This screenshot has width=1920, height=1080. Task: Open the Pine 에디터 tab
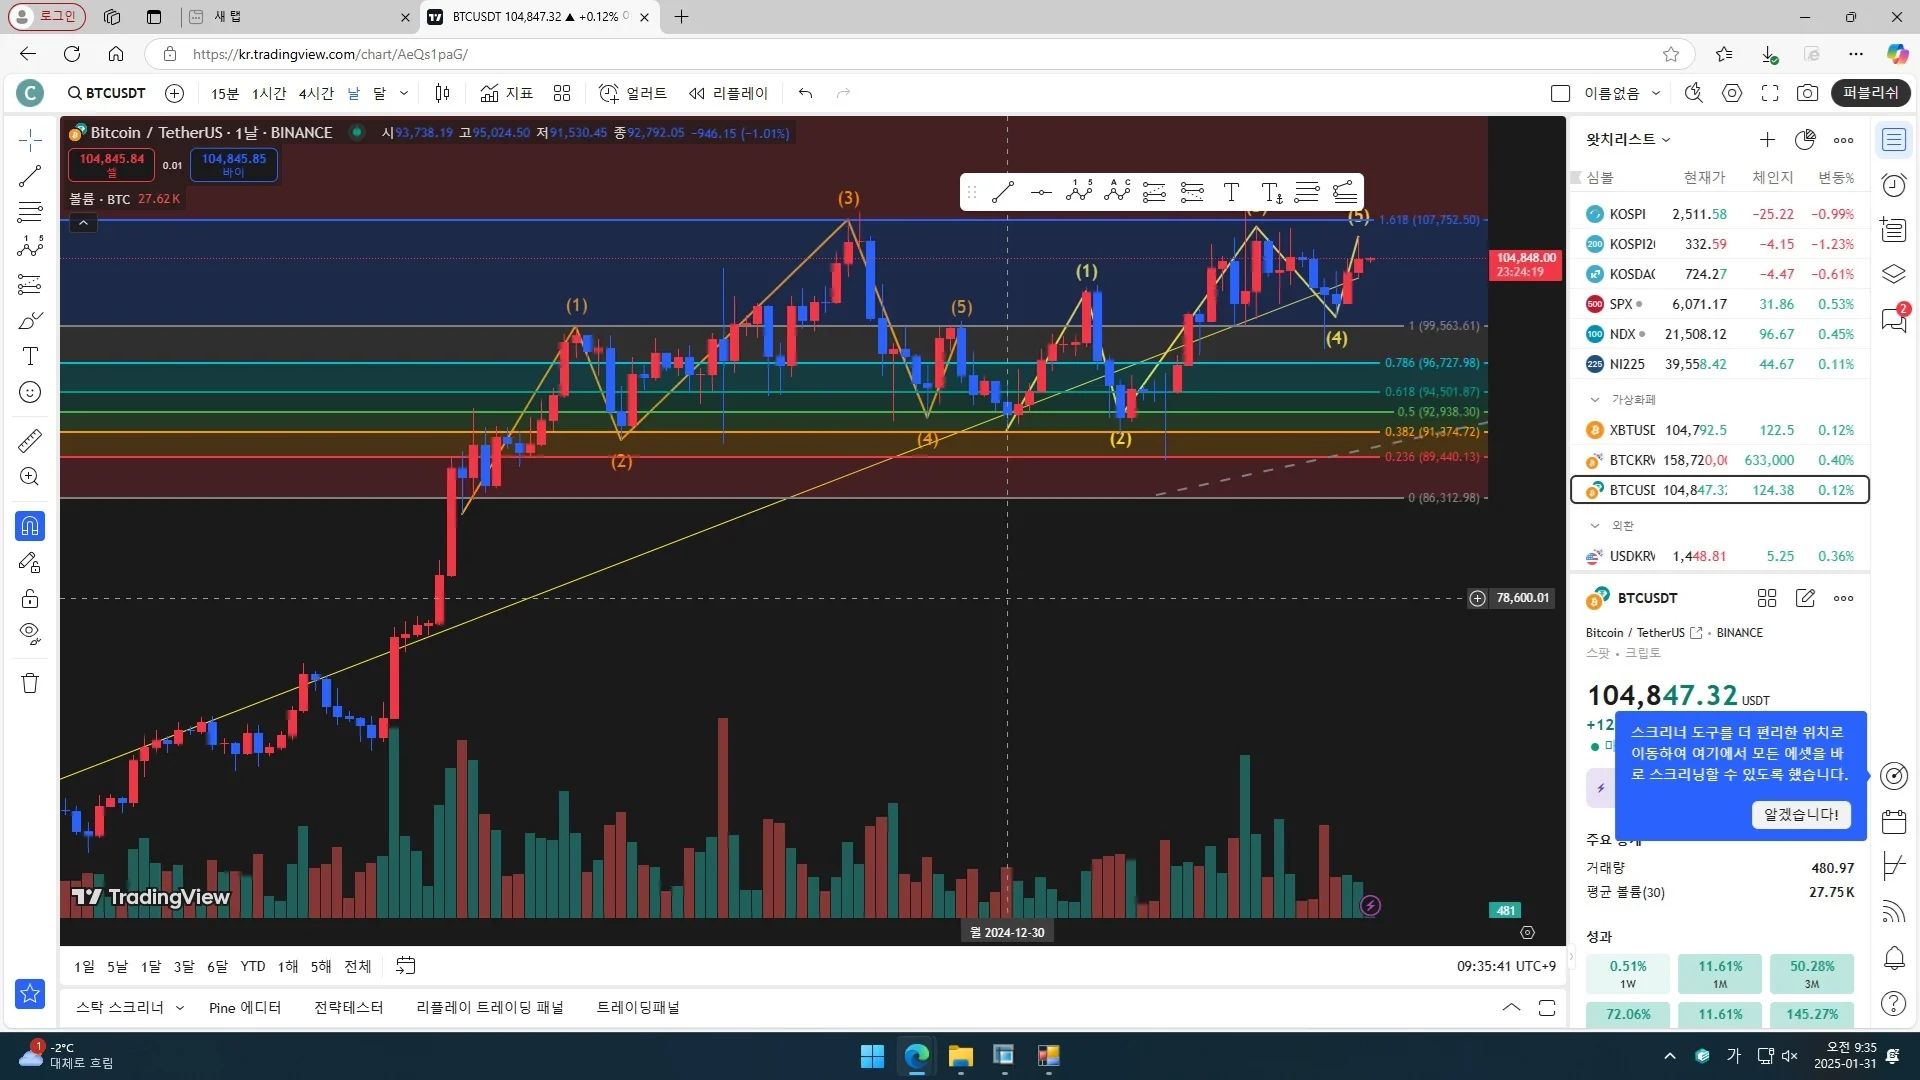point(245,1007)
